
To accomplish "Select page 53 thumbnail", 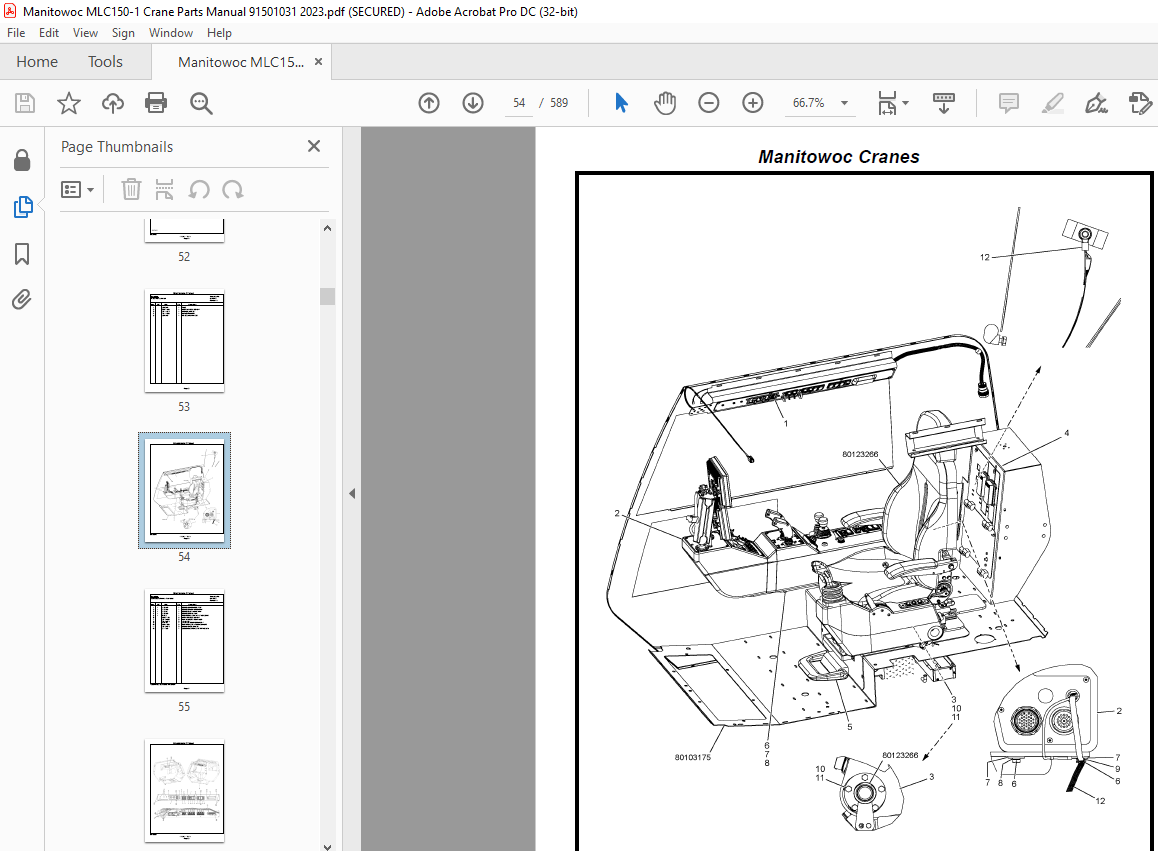I will [x=185, y=341].
